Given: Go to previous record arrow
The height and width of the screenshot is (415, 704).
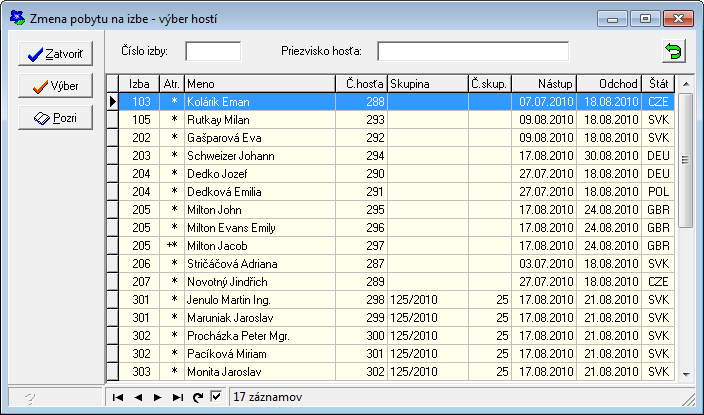Looking at the screenshot, I should click(x=138, y=397).
